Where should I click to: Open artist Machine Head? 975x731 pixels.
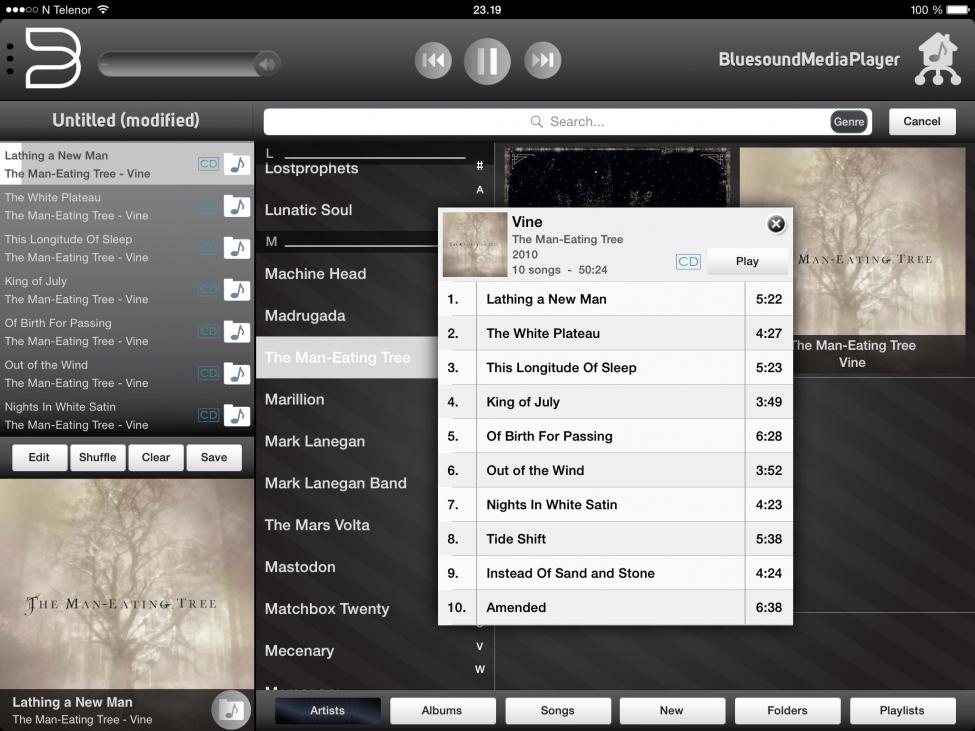pos(315,274)
